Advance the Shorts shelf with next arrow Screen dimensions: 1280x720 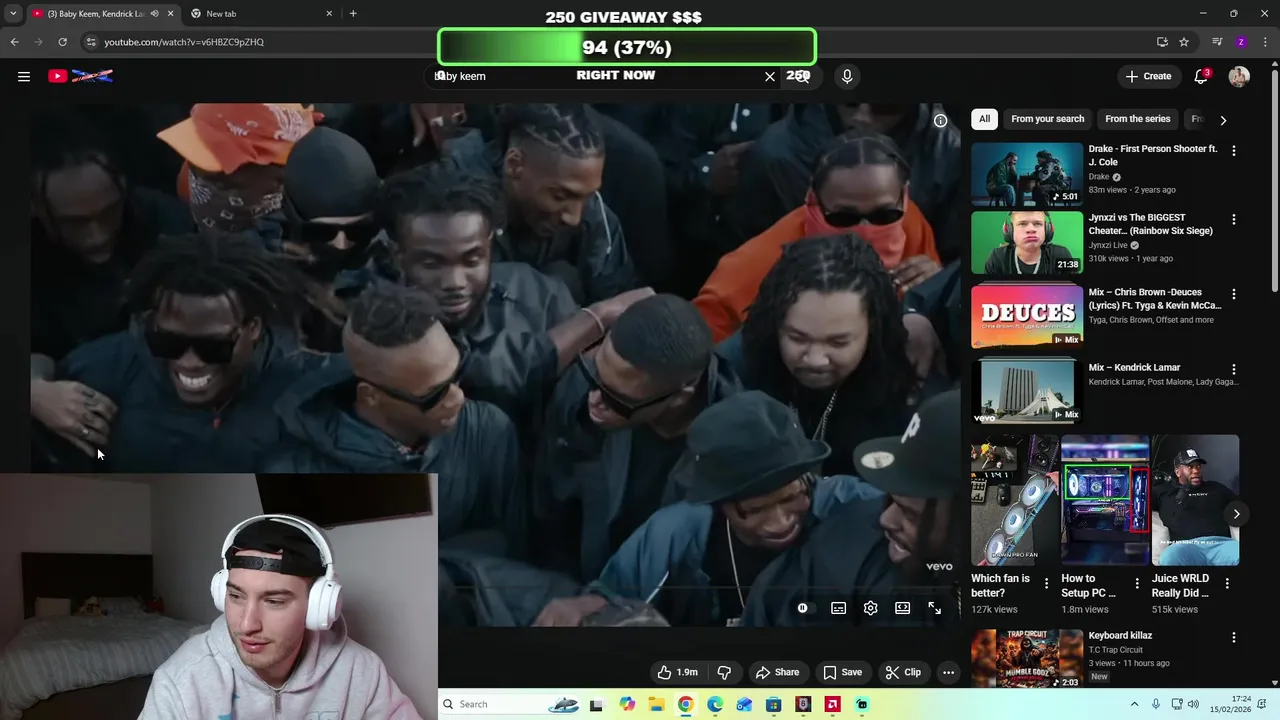tap(1236, 514)
